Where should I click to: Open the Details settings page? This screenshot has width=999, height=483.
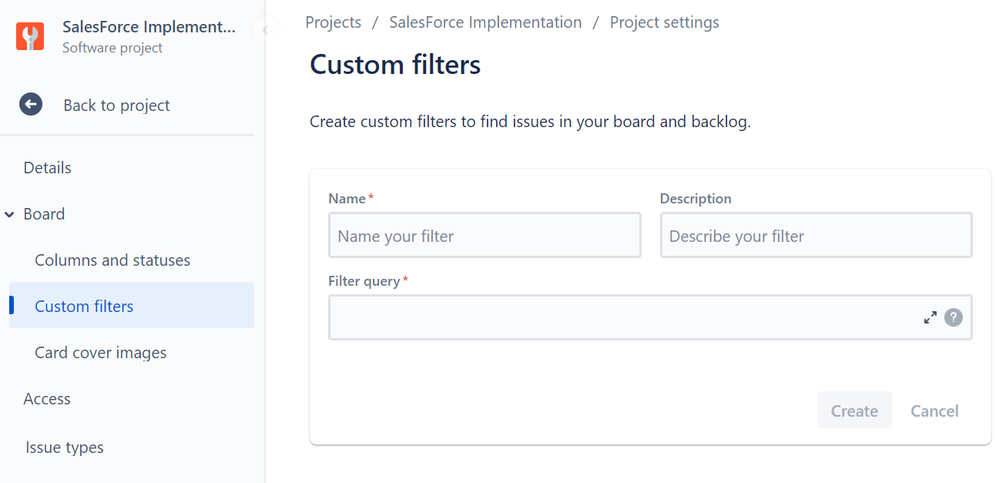[x=47, y=168]
